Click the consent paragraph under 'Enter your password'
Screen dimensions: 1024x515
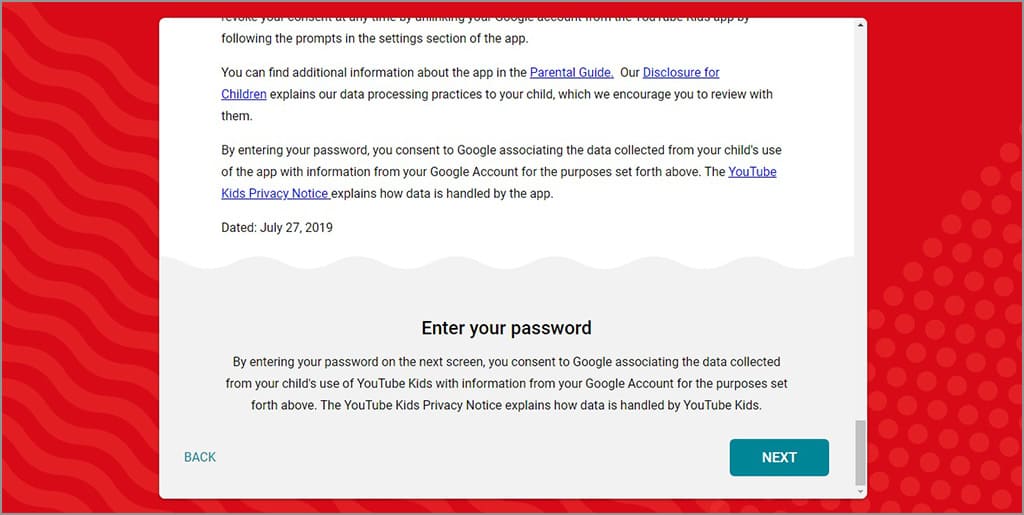[x=506, y=383]
